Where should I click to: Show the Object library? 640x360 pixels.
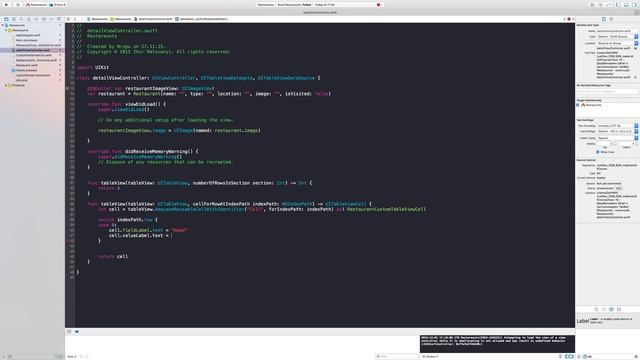click(x=611, y=309)
